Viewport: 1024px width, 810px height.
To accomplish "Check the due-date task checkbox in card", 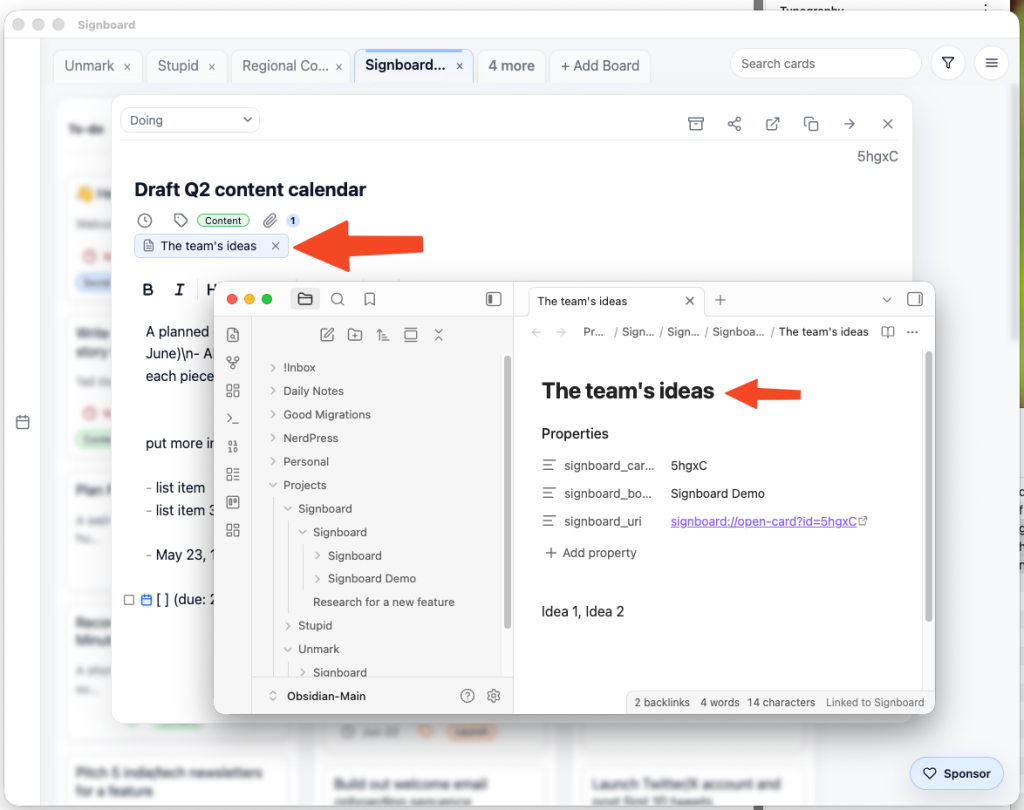I will [x=129, y=600].
